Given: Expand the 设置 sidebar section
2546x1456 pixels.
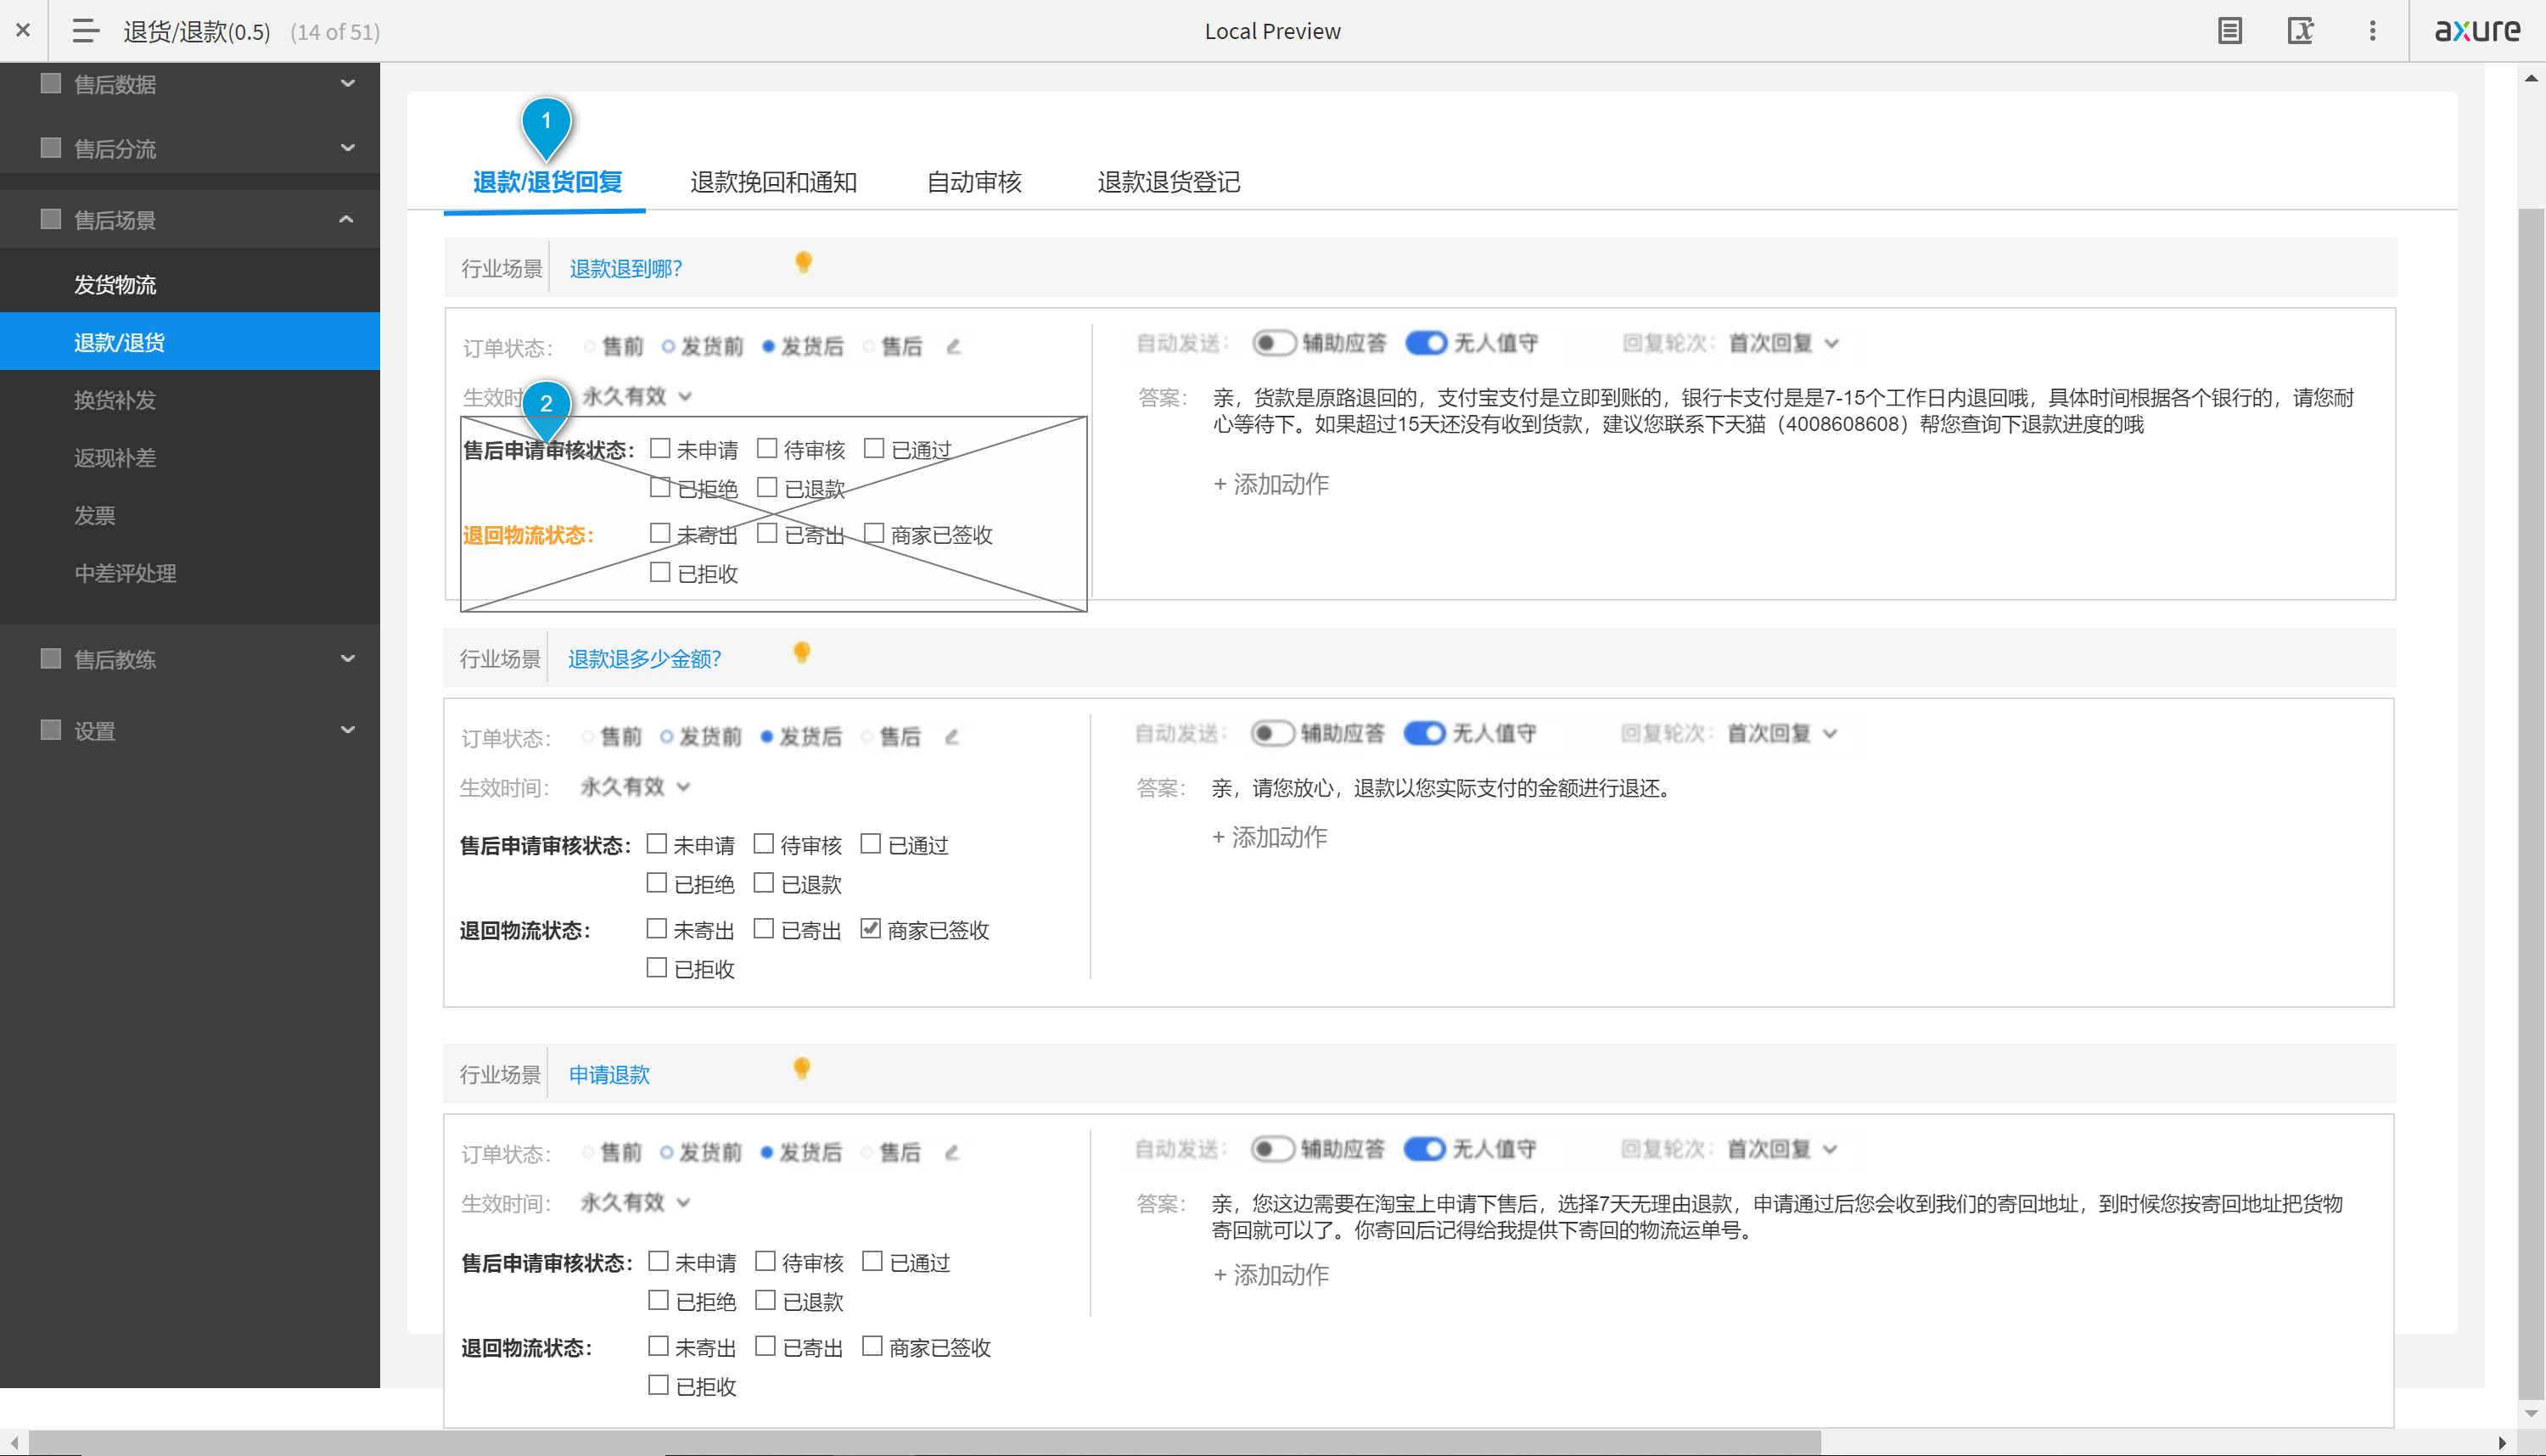Looking at the screenshot, I should coord(348,730).
